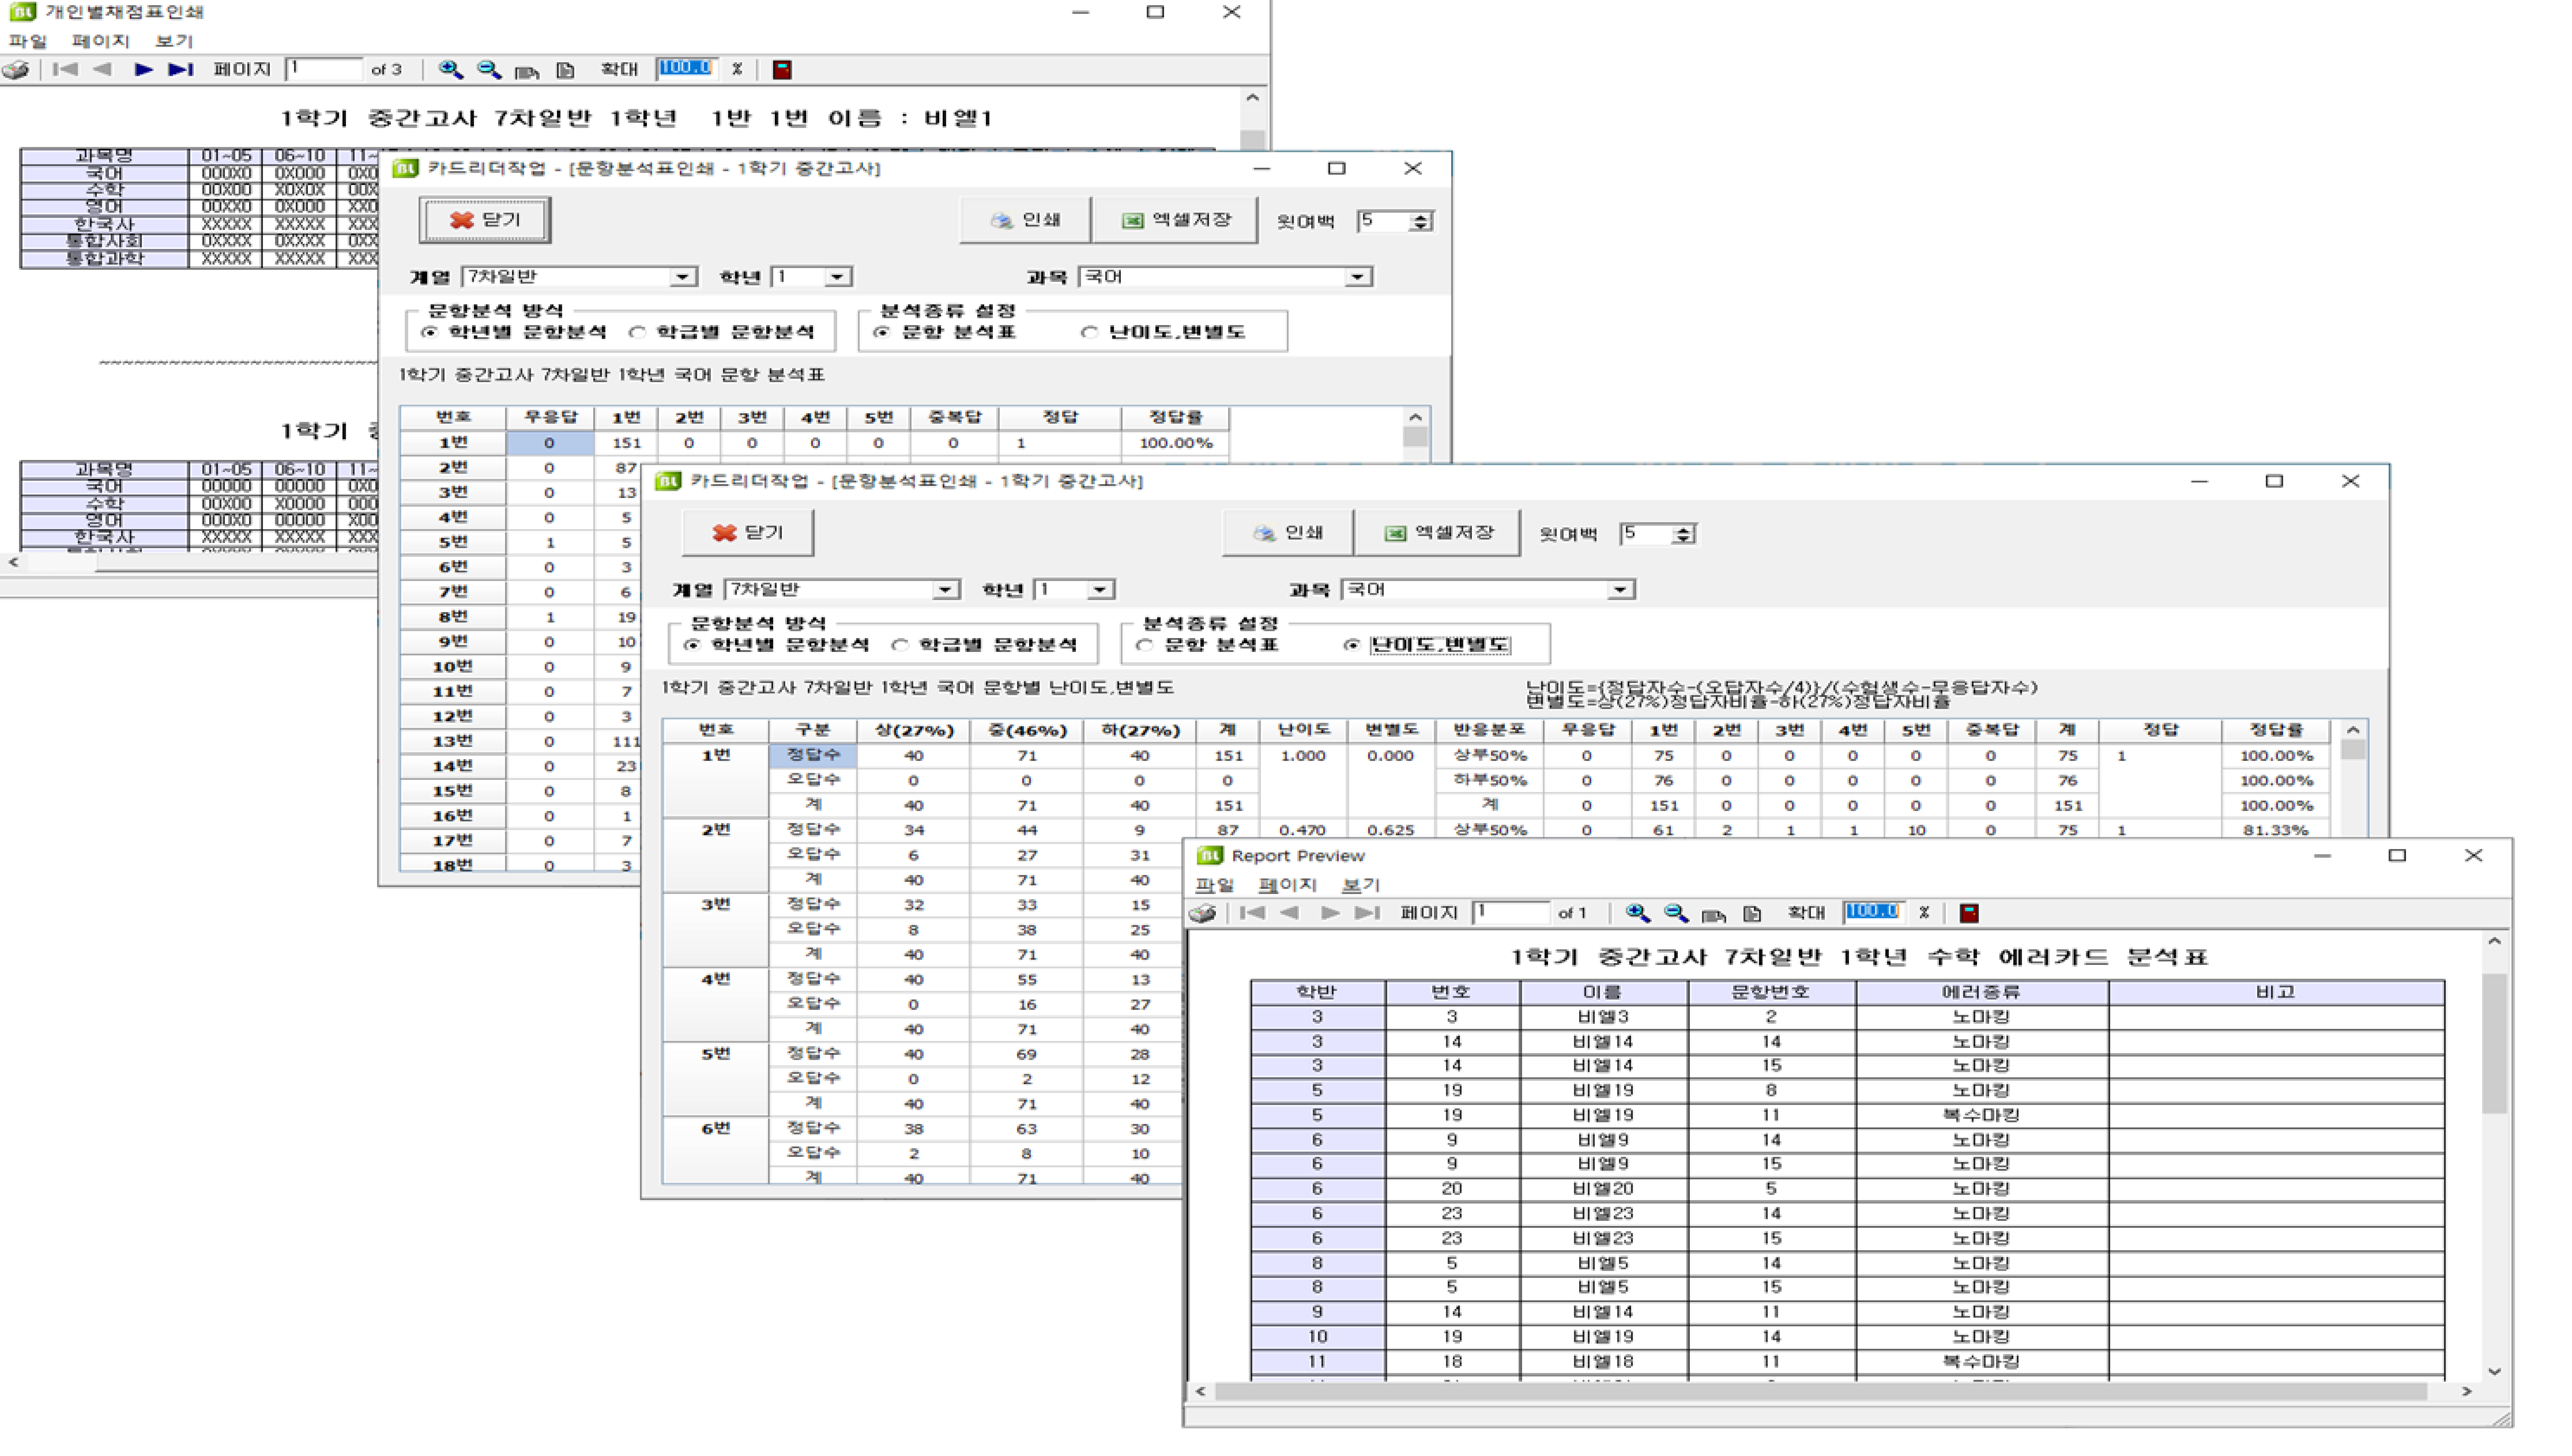Select 난이도,변별도 radio in back window

(1090, 332)
